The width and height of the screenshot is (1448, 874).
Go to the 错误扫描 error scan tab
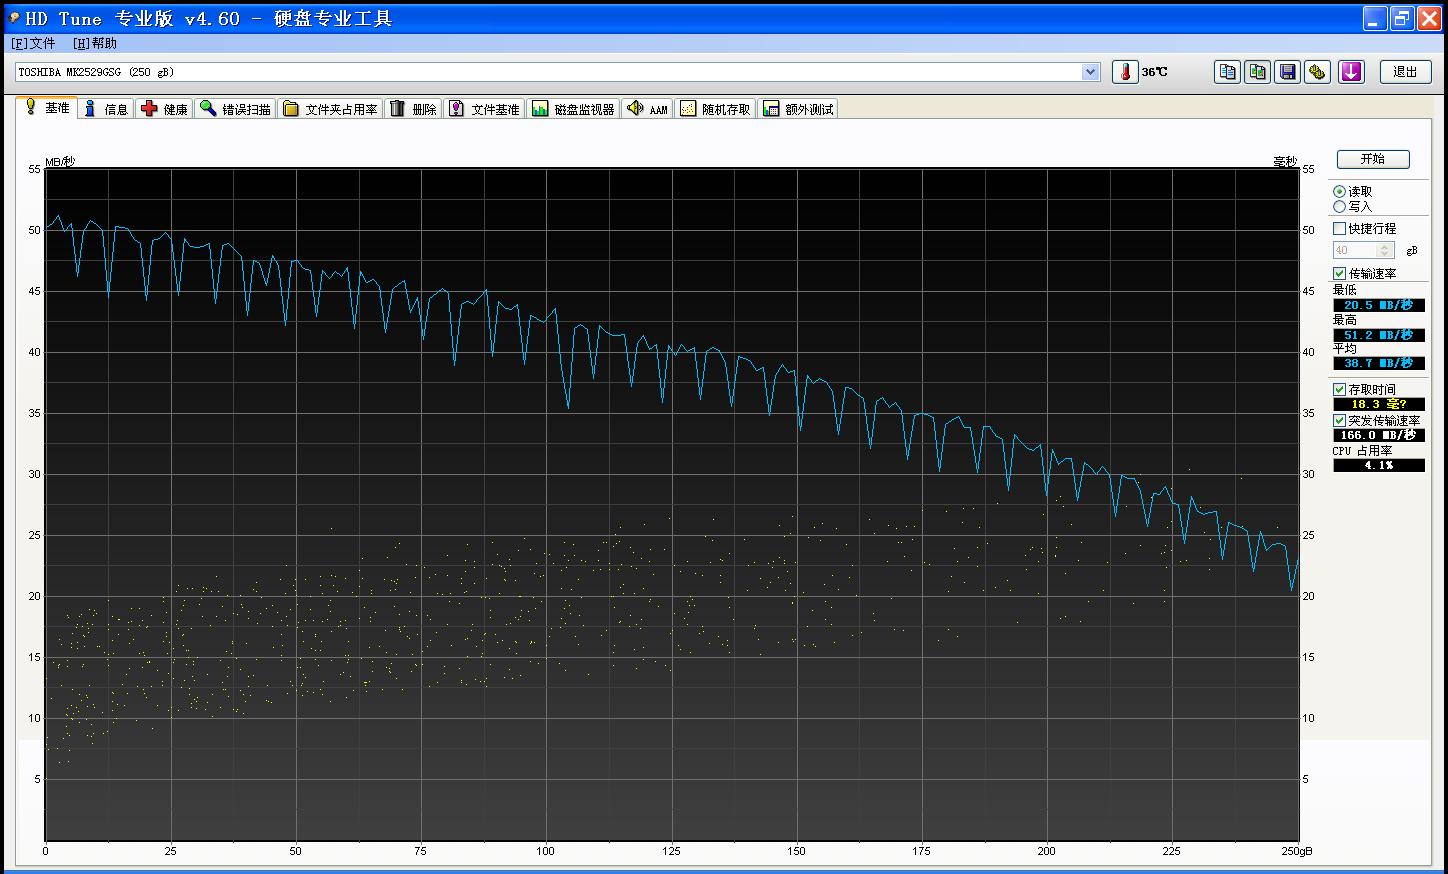(235, 109)
